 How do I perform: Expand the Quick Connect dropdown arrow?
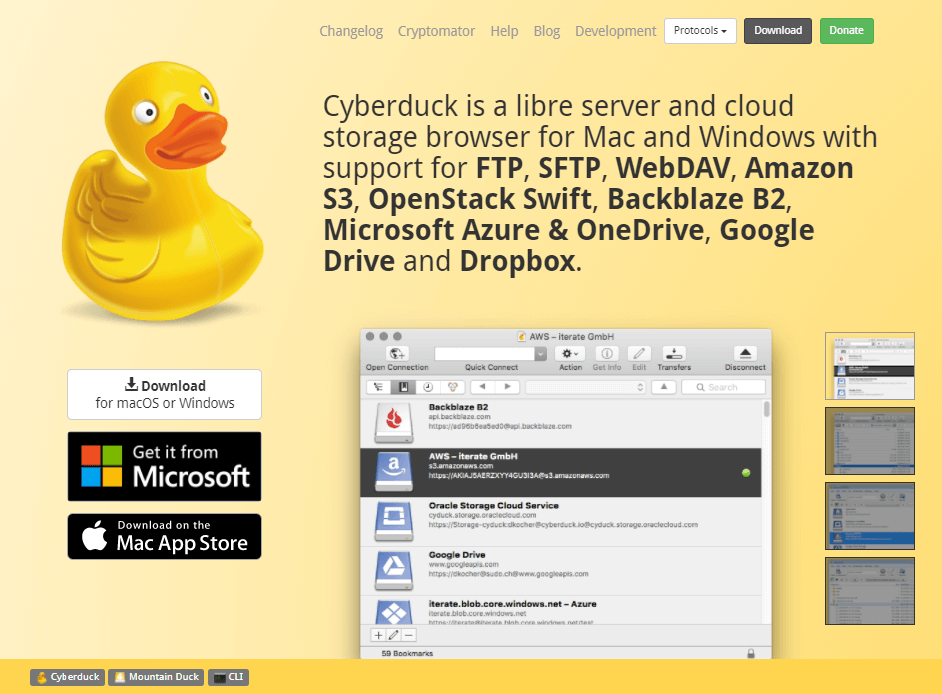tap(539, 352)
